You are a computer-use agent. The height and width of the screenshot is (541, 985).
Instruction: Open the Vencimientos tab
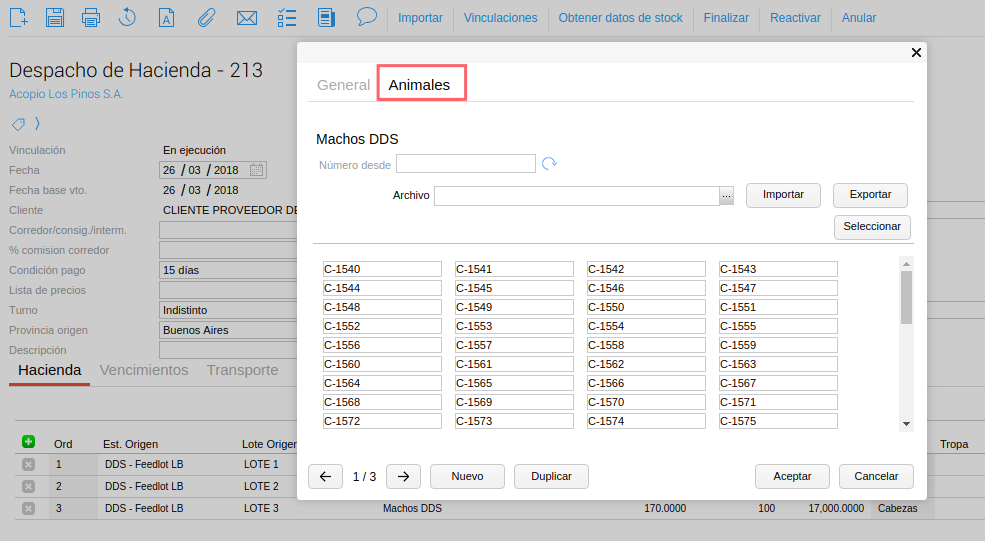144,370
